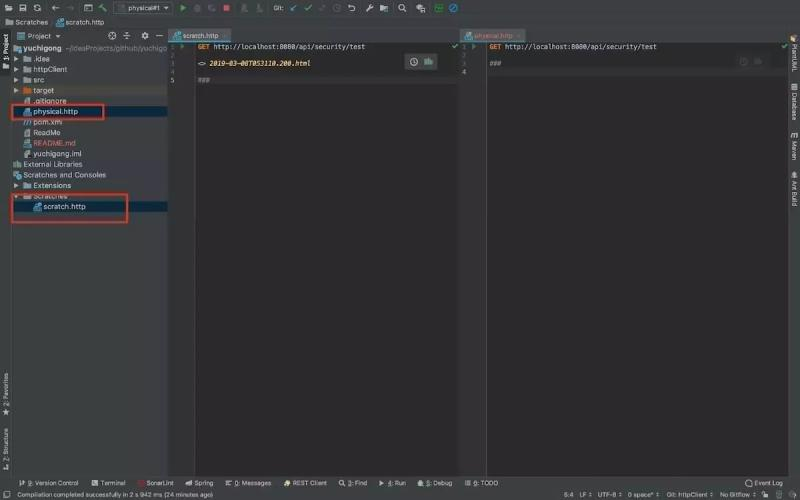Click the GET URL line in physical.http editor
This screenshot has height=500, width=800.
click(x=573, y=46)
